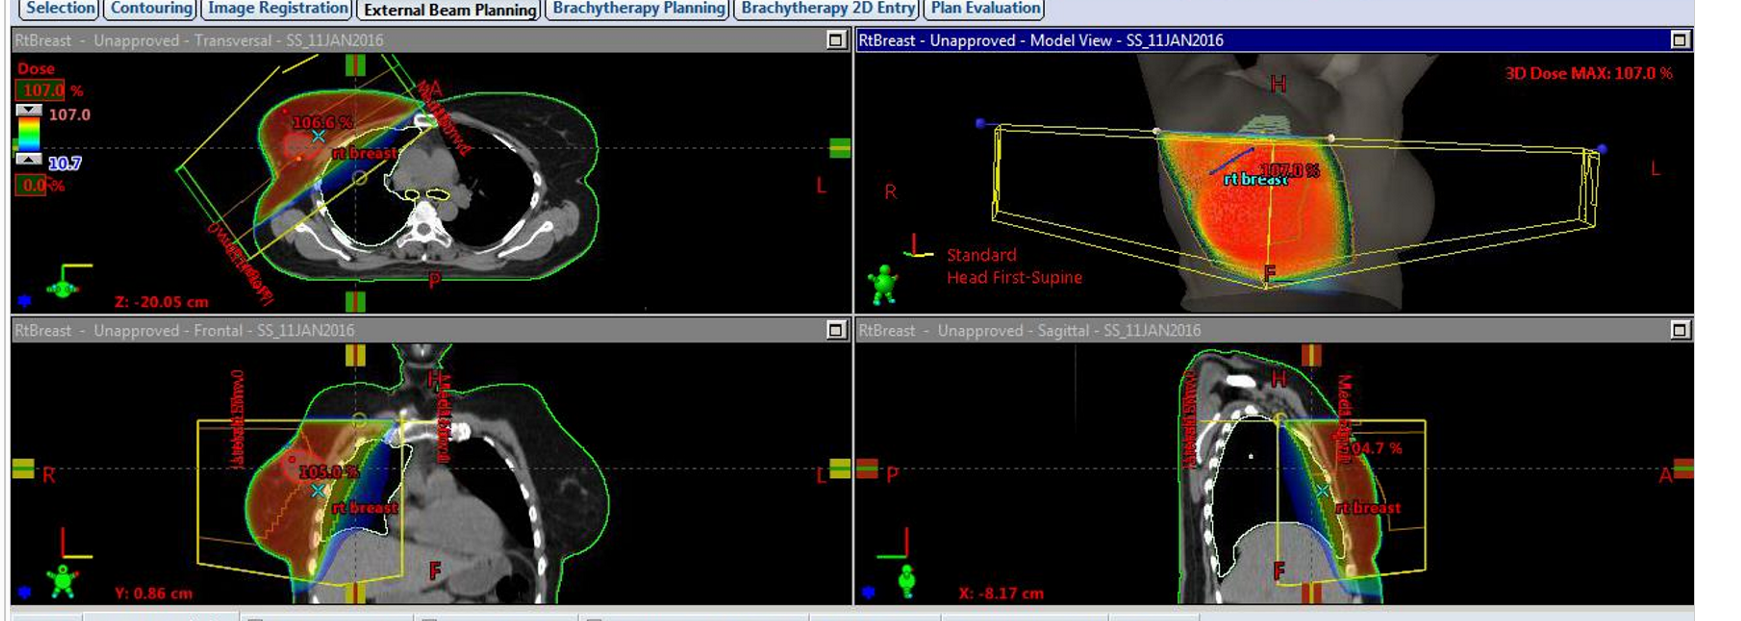Click the Y: 0.86 cm slice readout
This screenshot has width=1741, height=621.
coord(154,593)
